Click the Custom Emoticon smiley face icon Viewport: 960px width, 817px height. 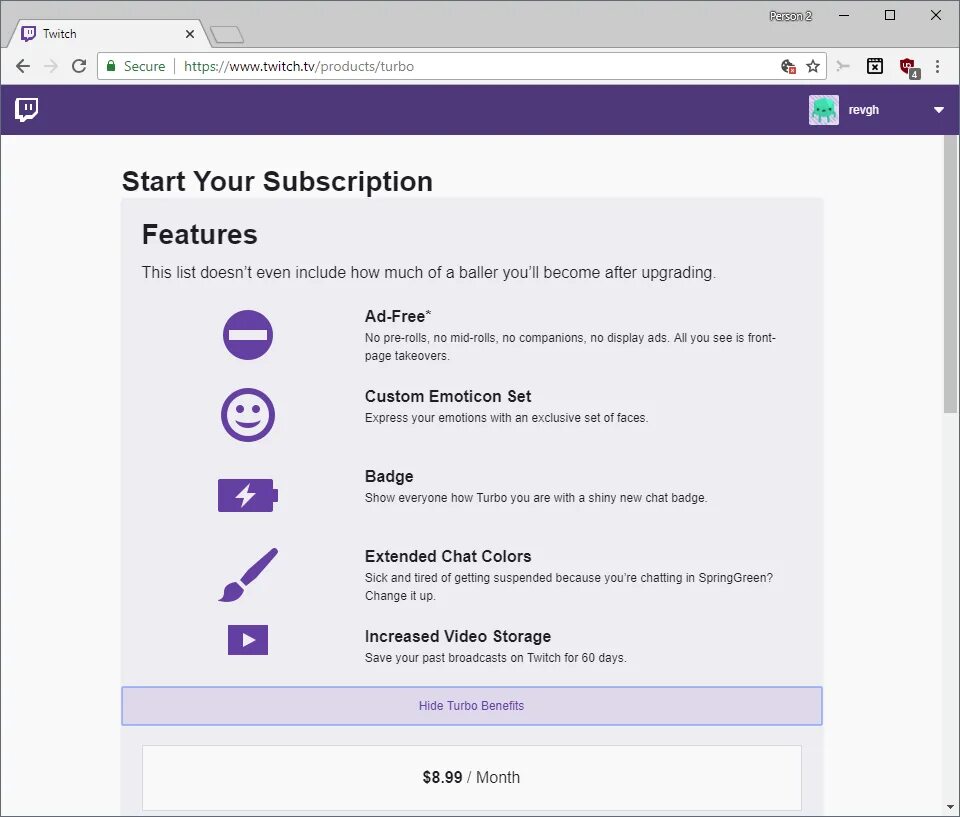247,415
